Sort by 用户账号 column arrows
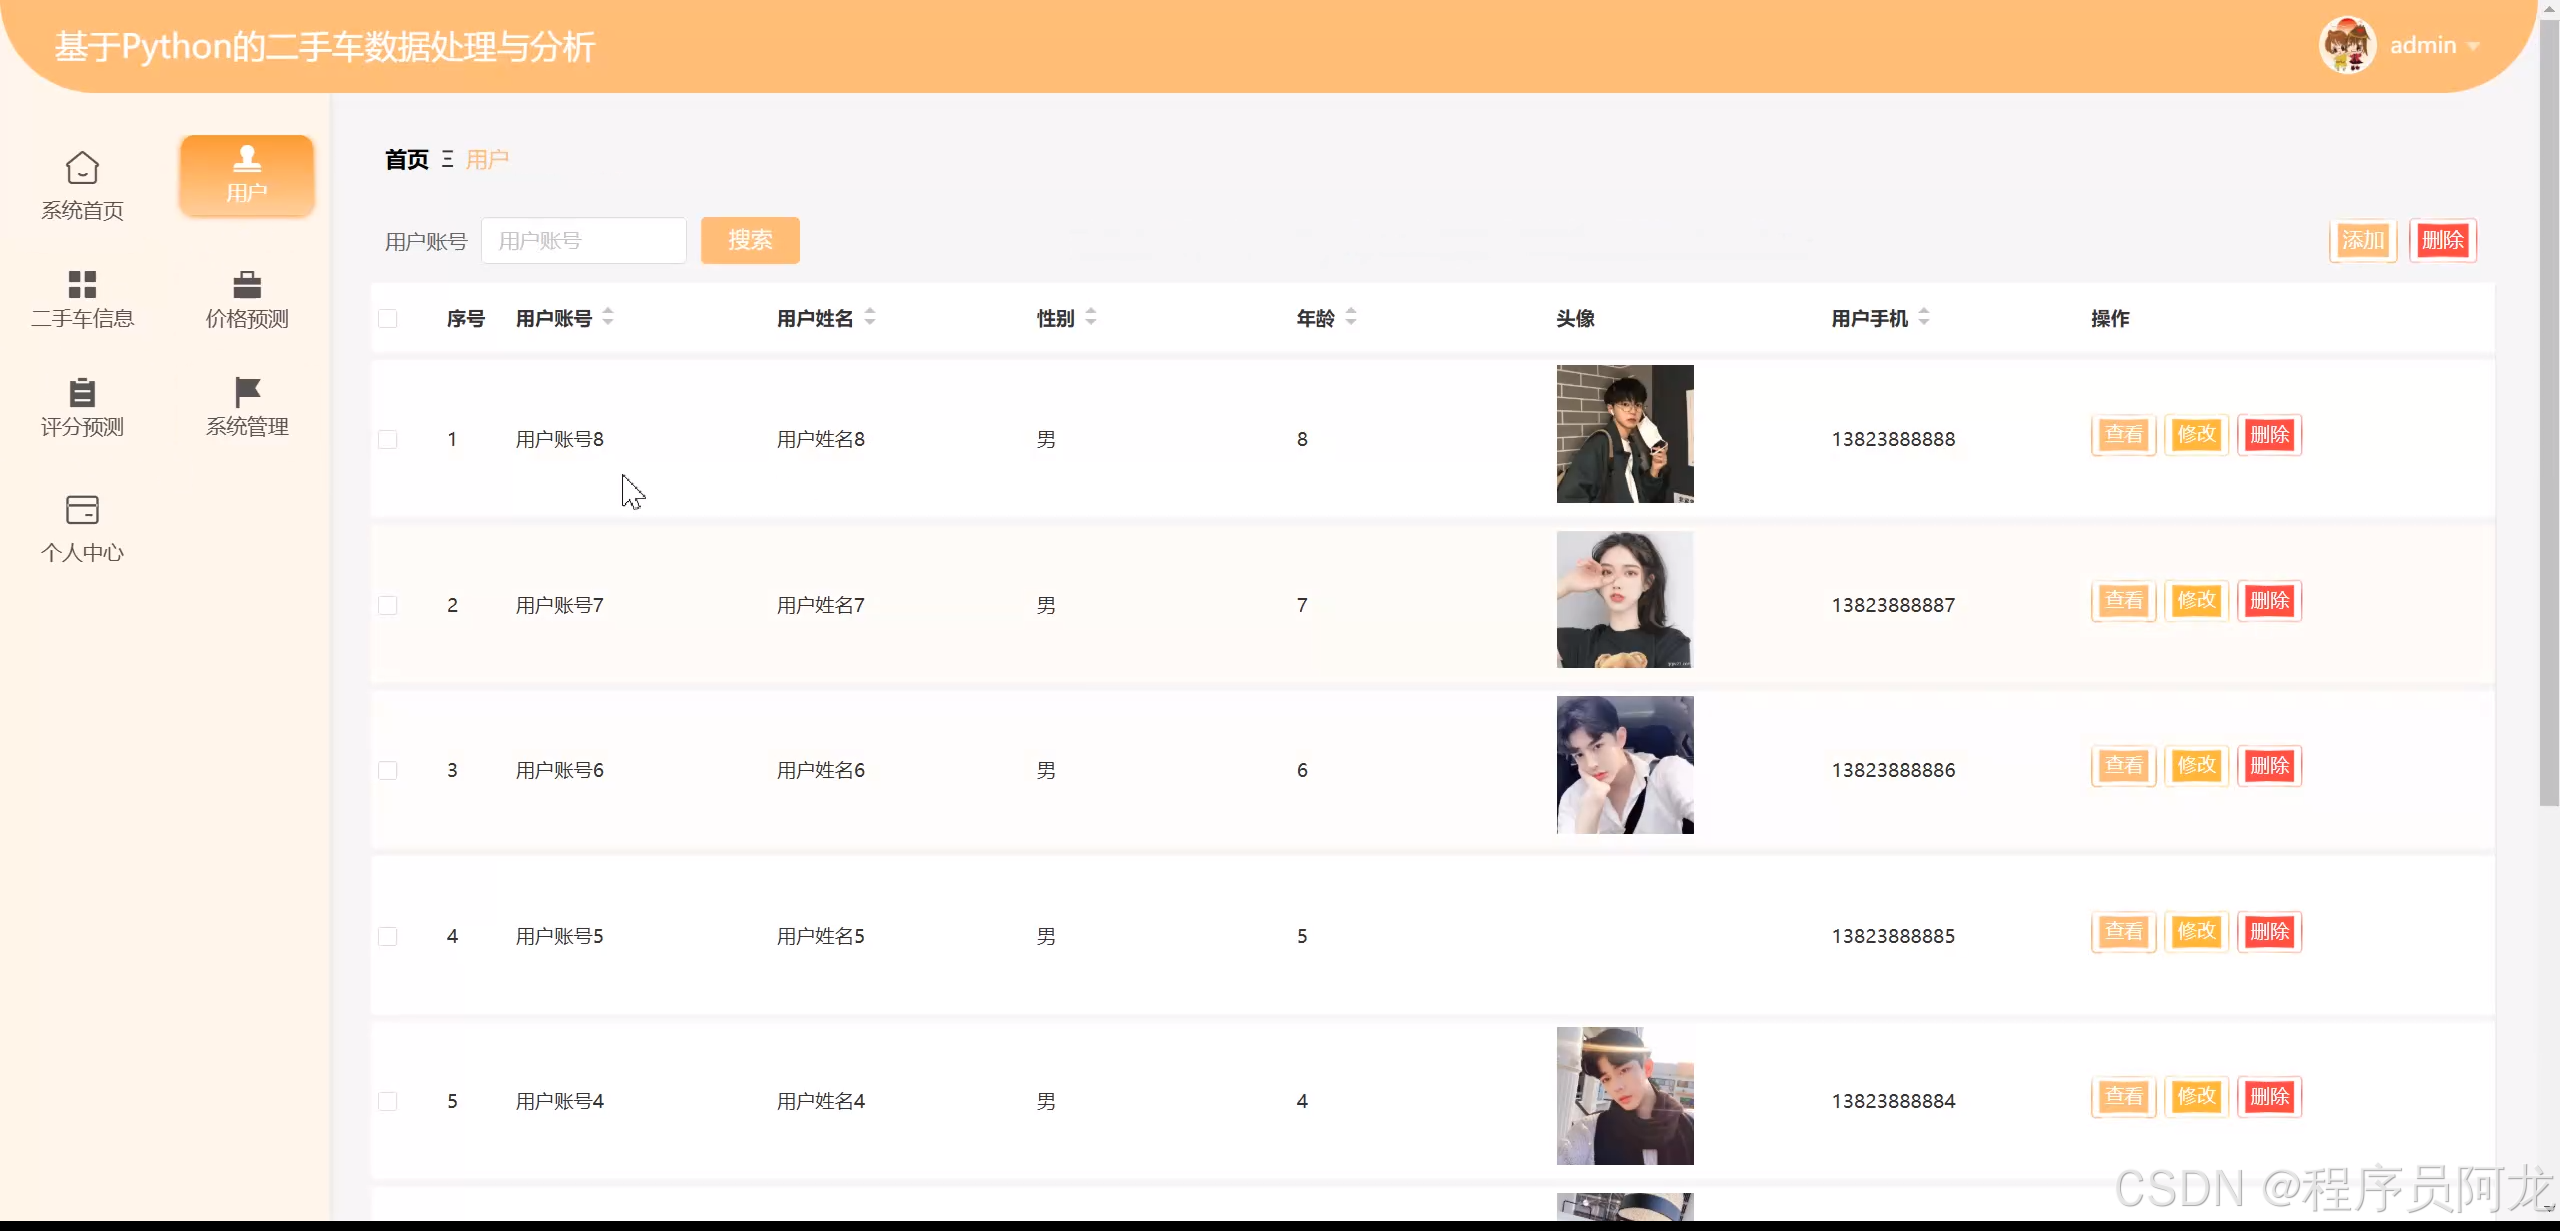 coord(608,318)
